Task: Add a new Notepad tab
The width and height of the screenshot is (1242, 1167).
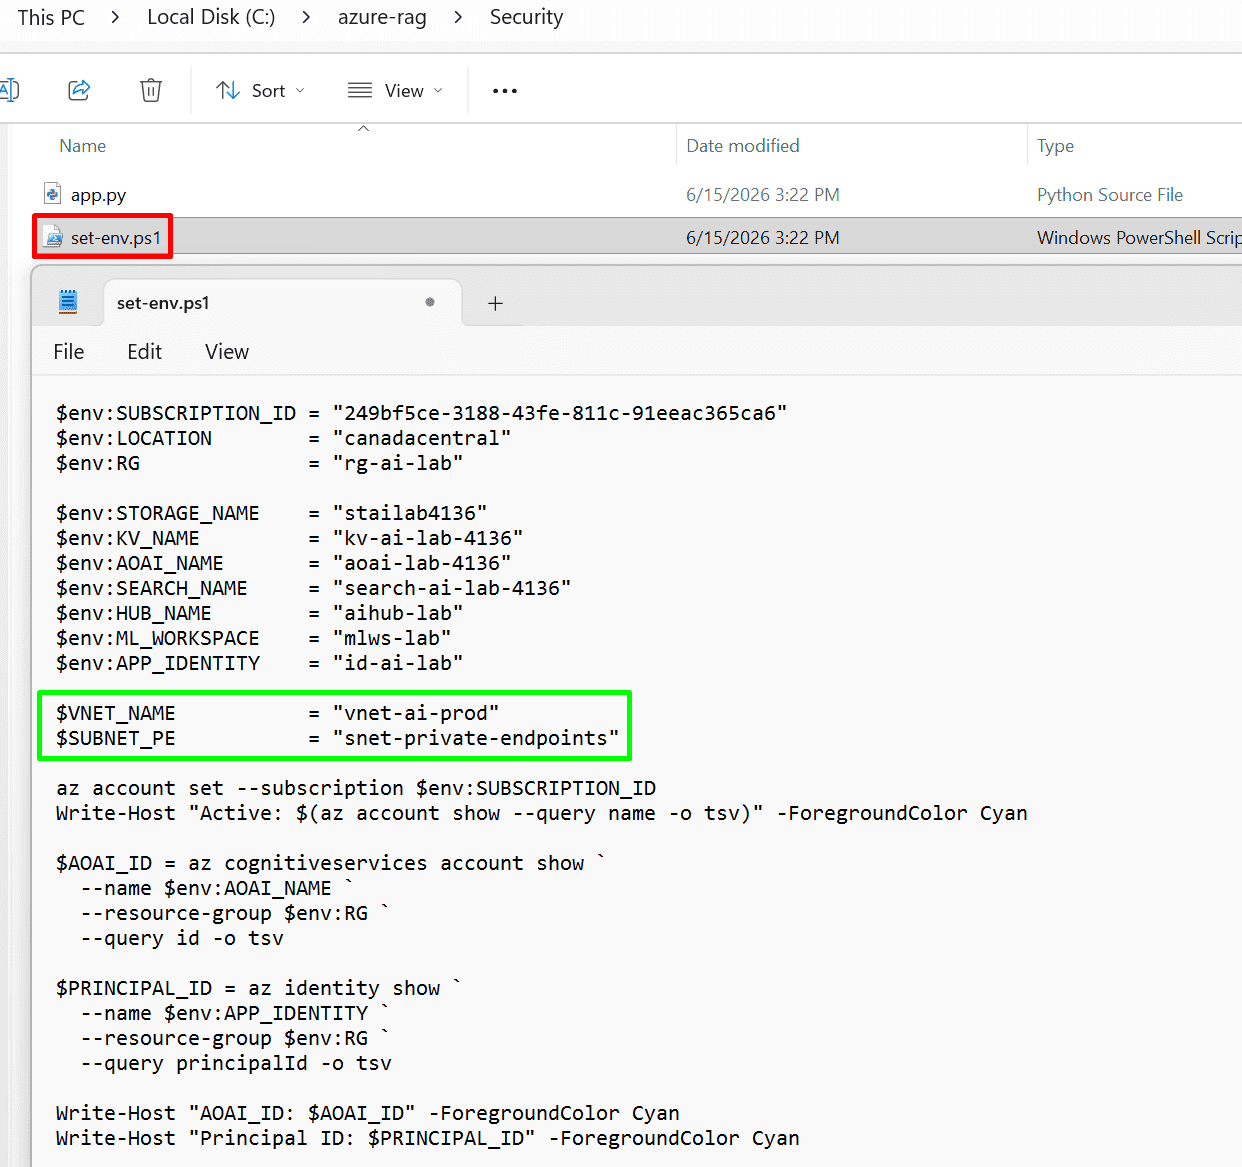Action: (495, 303)
